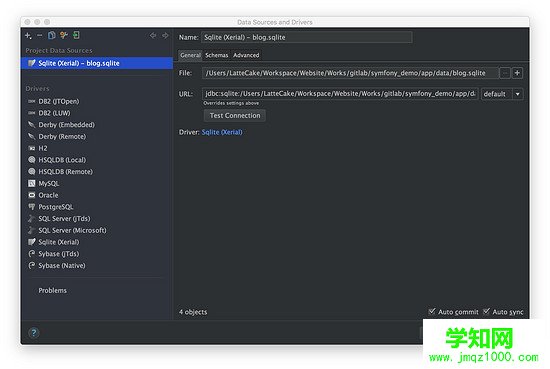This screenshot has height=369, width=550.
Task: Select DB2 (JTOpen) driver
Action: click(x=59, y=101)
